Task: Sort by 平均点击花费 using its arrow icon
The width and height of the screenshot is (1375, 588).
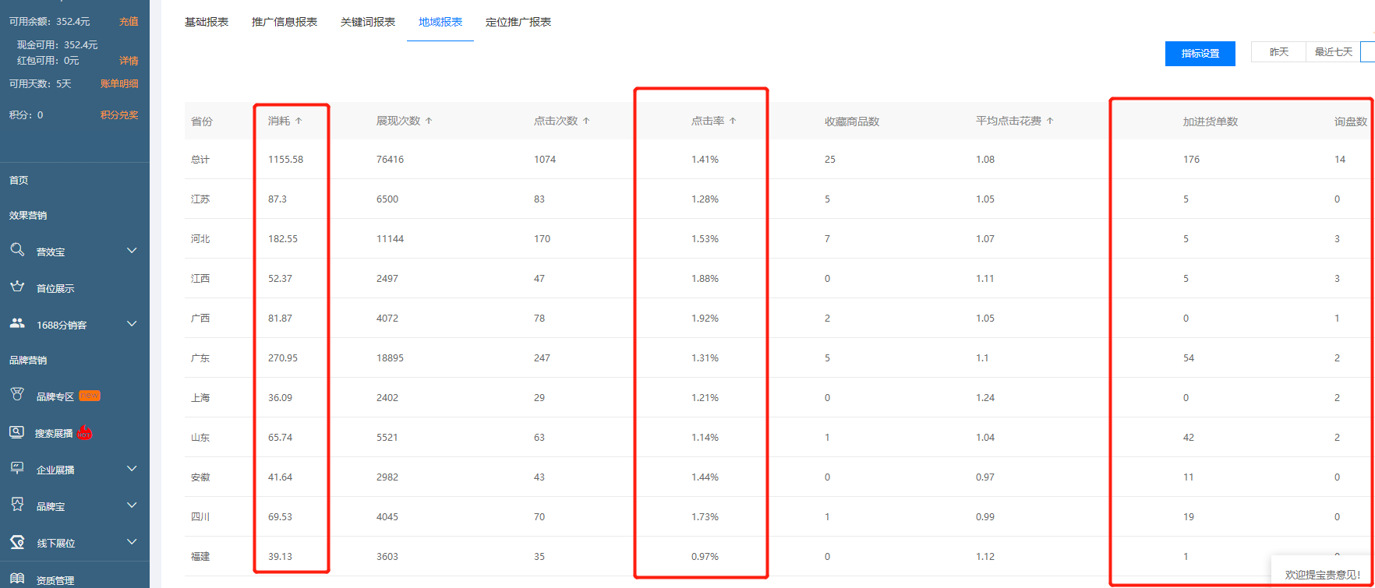Action: tap(1050, 121)
